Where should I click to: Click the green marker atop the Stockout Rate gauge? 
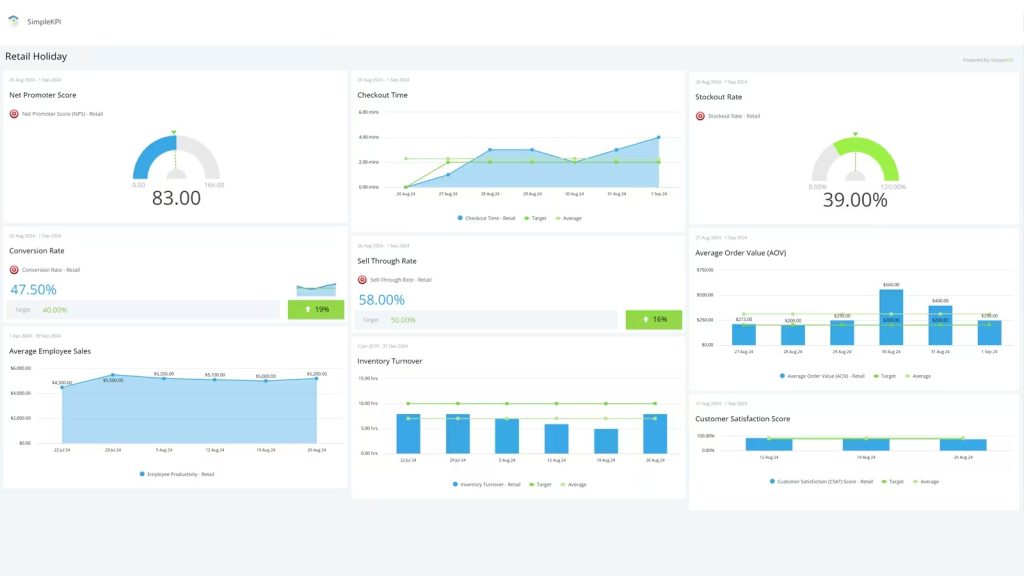tap(855, 134)
